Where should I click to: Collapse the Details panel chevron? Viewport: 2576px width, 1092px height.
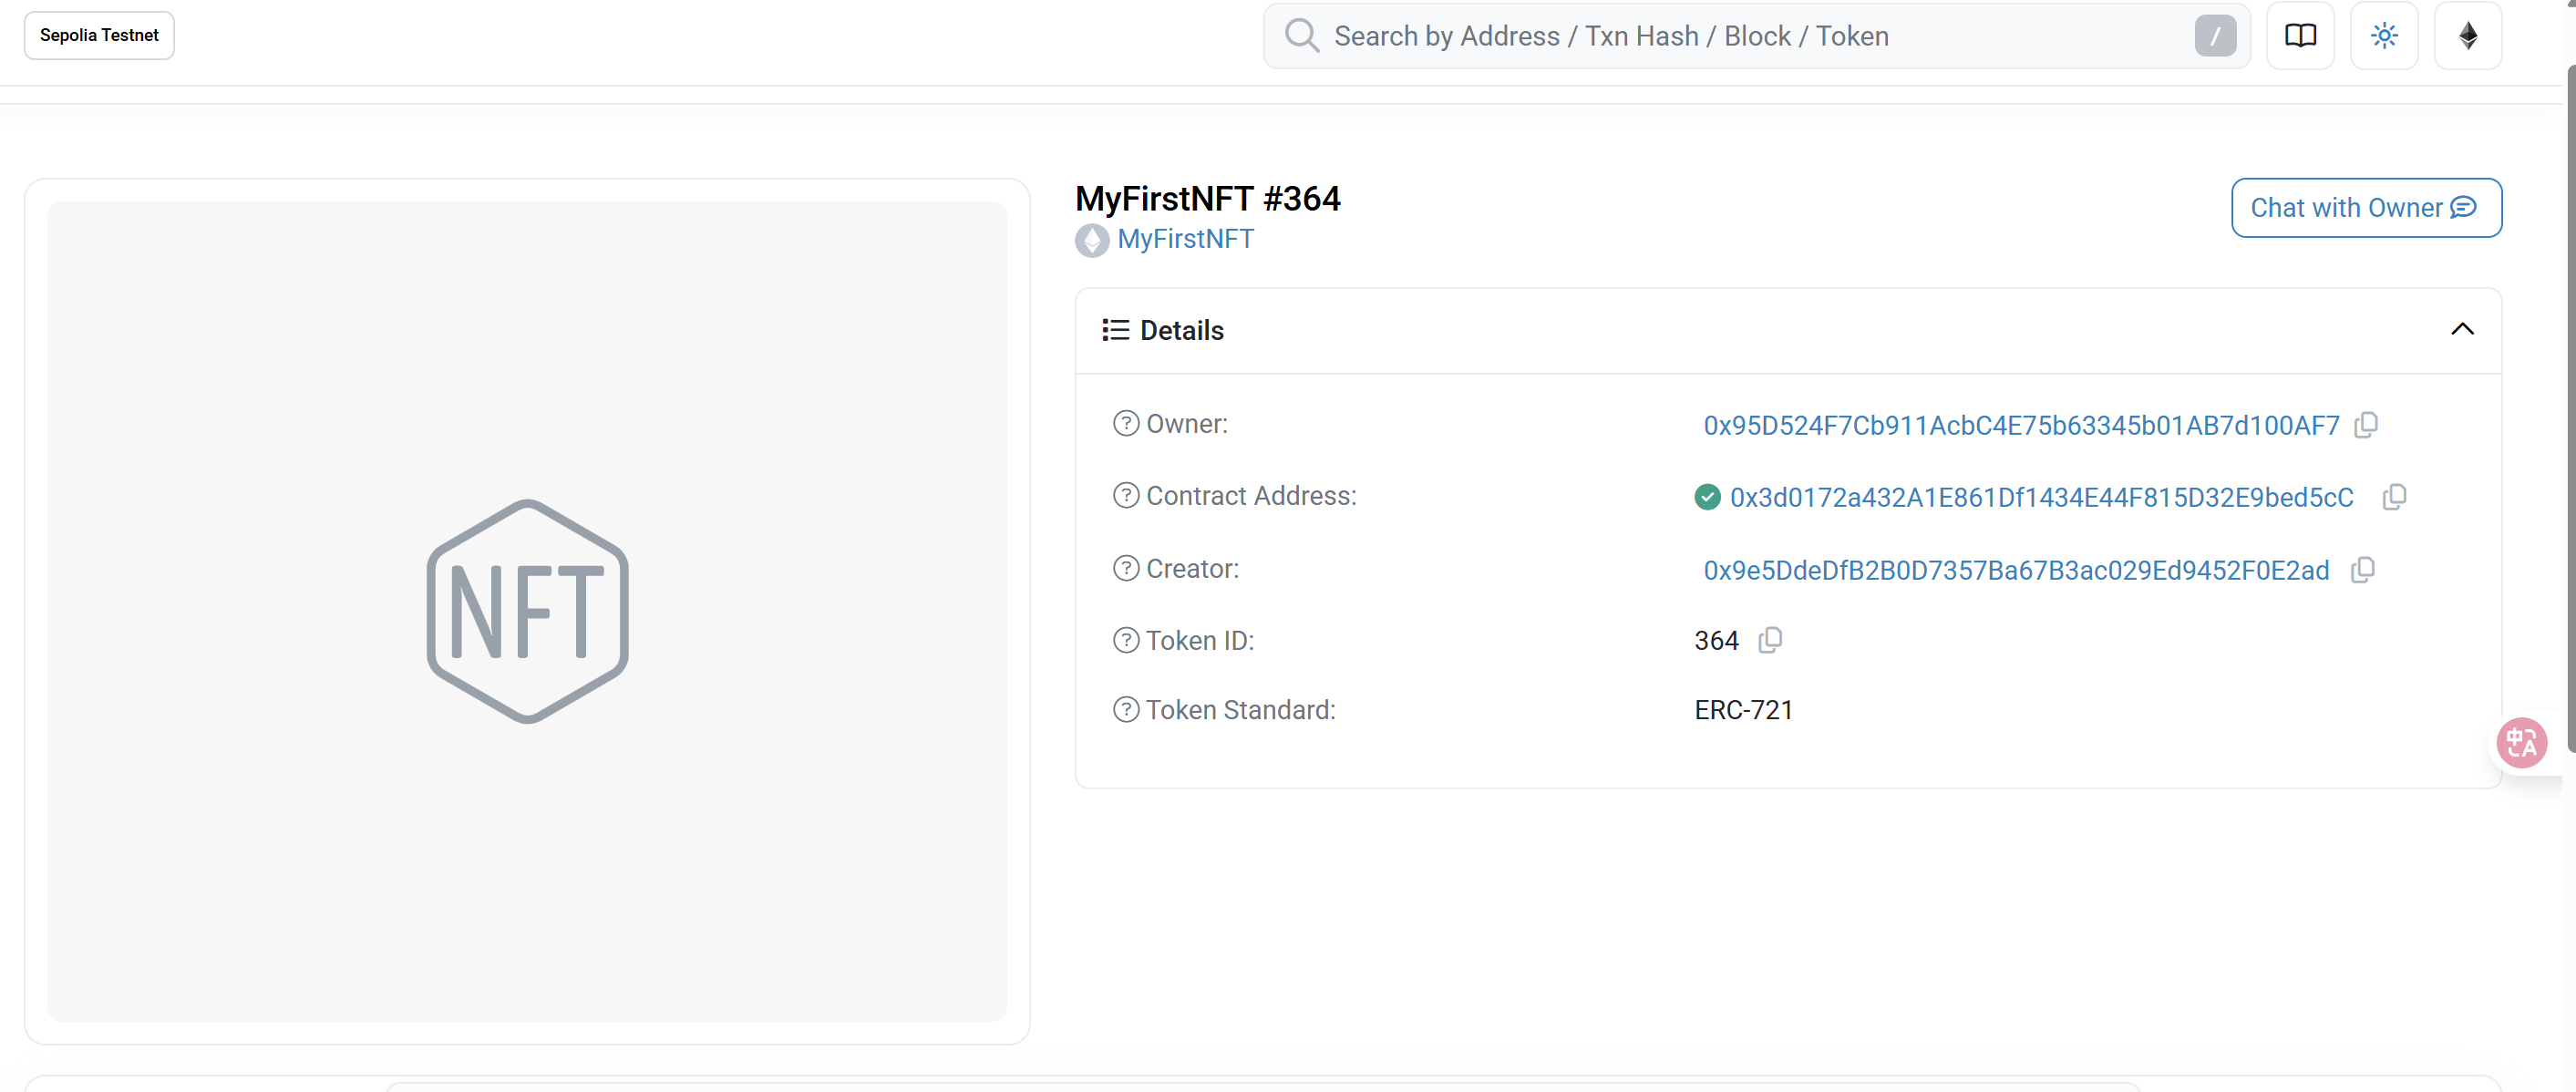[x=2462, y=330]
